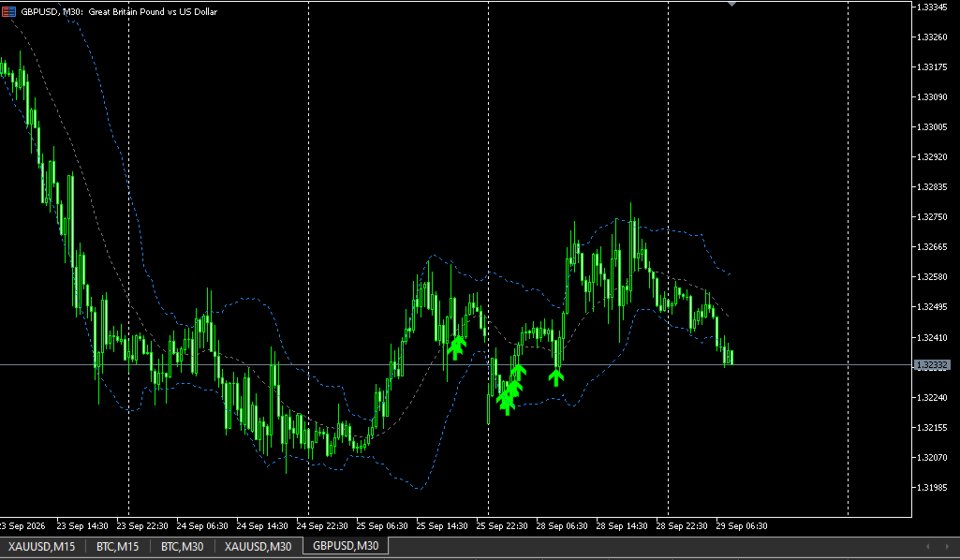Click the '25 Sep 22:30' time axis label
Screen dimensions: 960x560
pyautogui.click(x=502, y=526)
